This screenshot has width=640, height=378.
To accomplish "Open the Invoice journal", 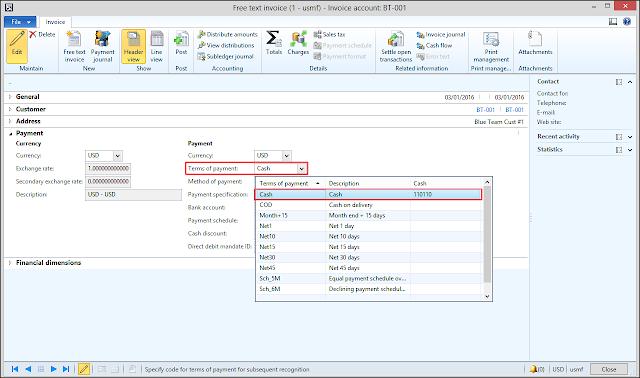I will (x=441, y=35).
